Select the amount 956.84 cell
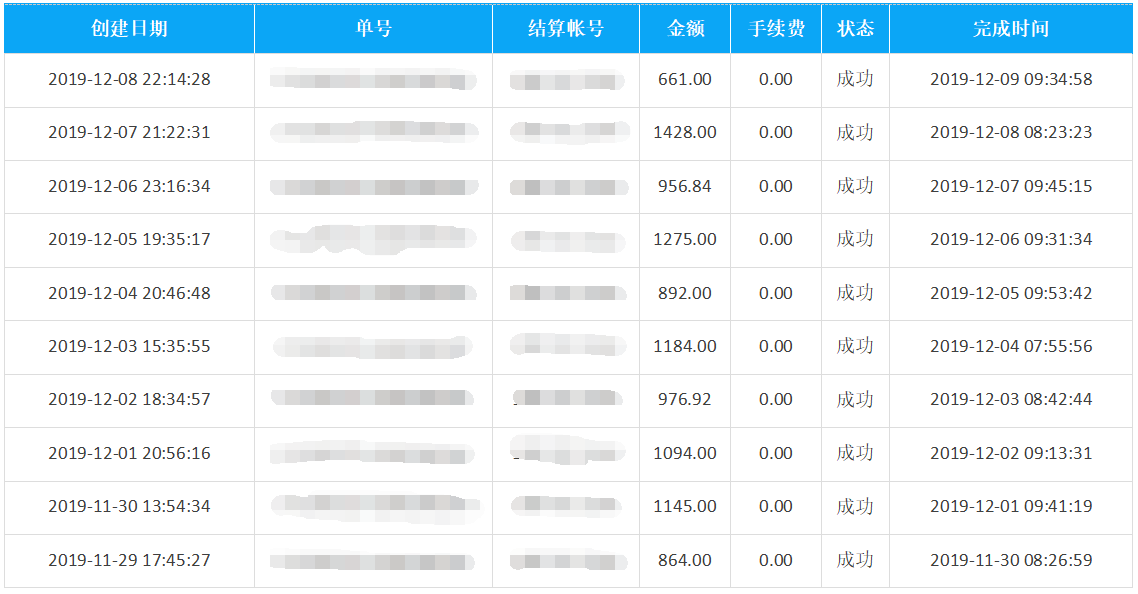The image size is (1138, 594). 685,186
